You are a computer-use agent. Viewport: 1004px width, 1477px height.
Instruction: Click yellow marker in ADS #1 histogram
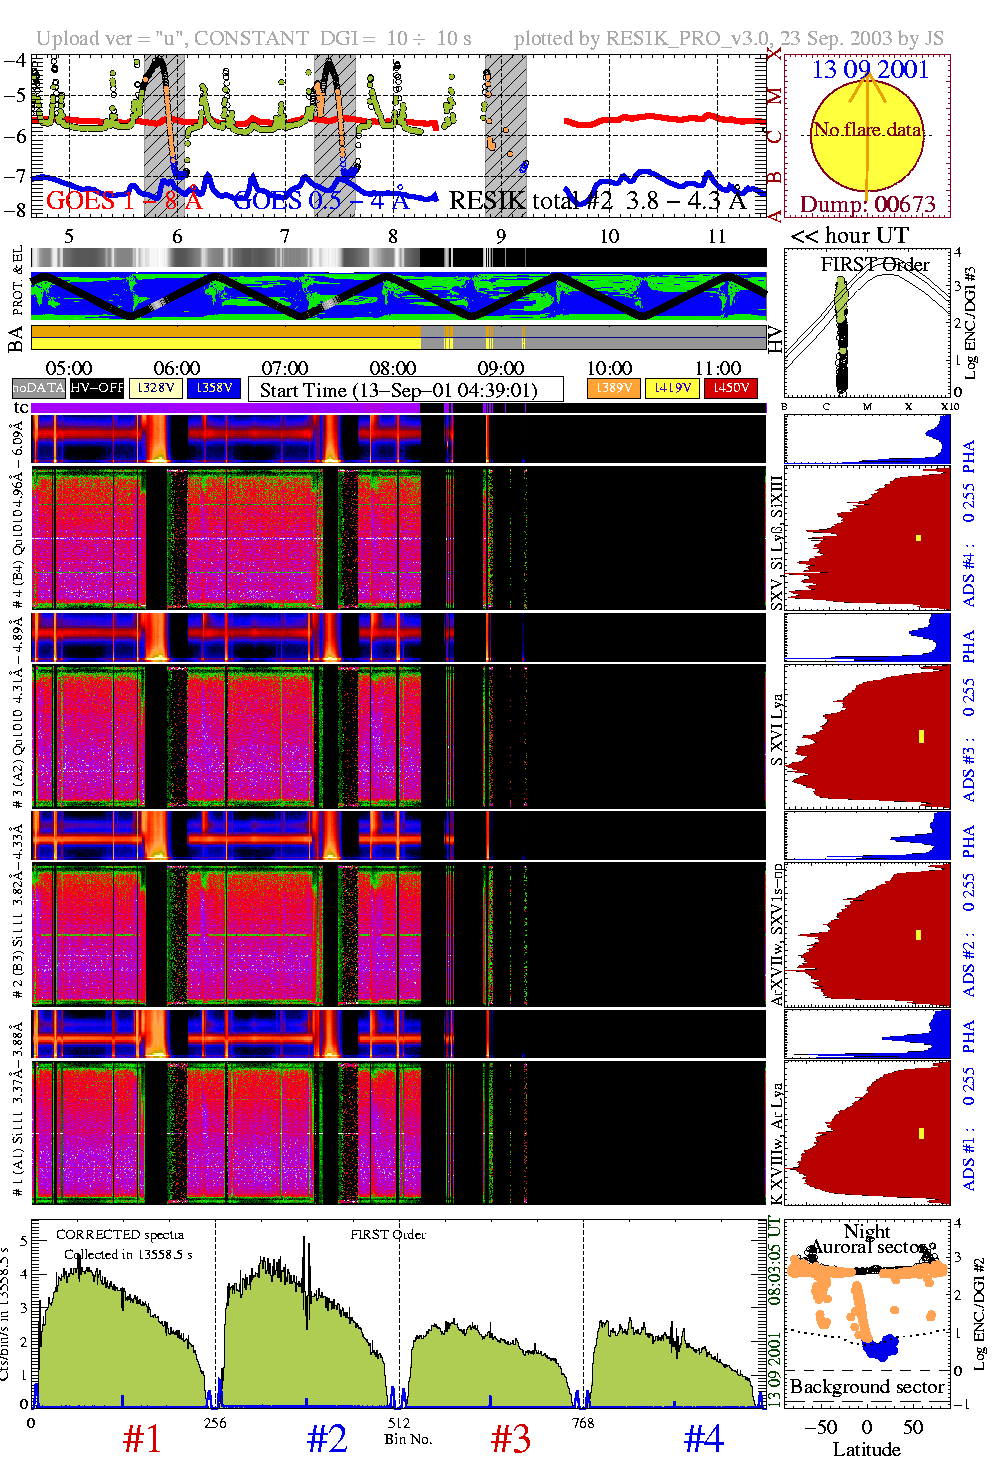pyautogui.click(x=920, y=1133)
